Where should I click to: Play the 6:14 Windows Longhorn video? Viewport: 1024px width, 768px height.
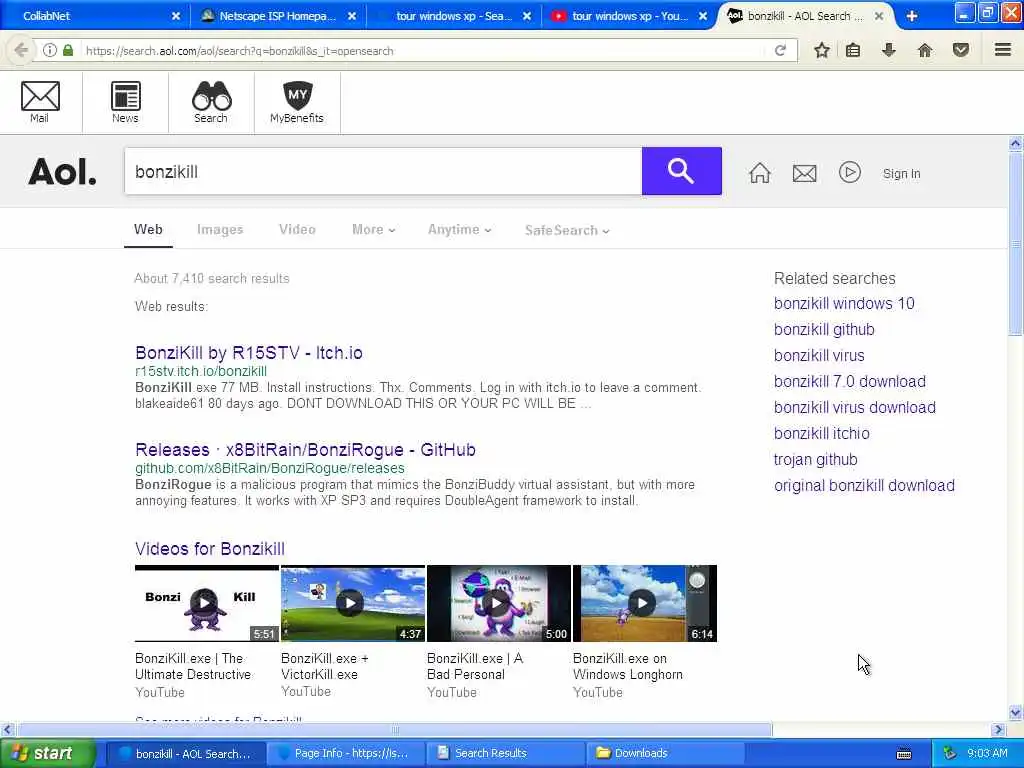pyautogui.click(x=645, y=603)
